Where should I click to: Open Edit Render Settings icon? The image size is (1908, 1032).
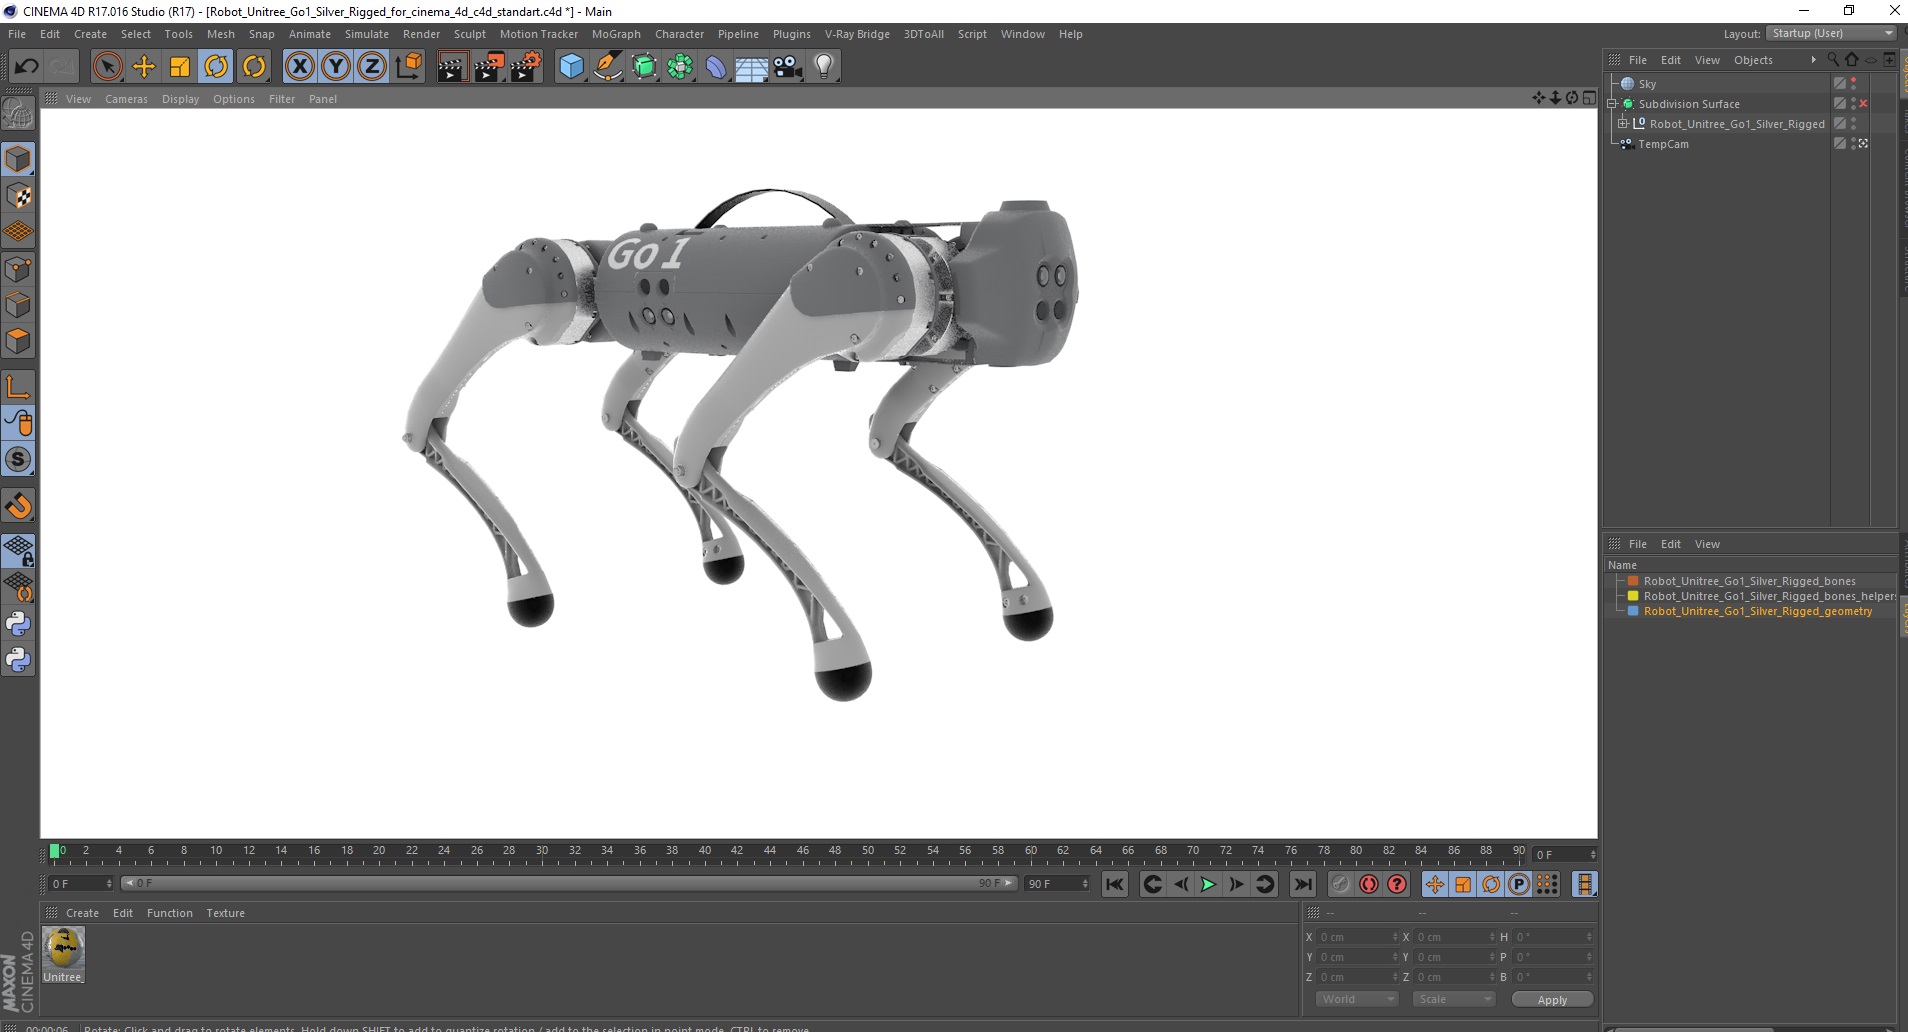coord(525,66)
